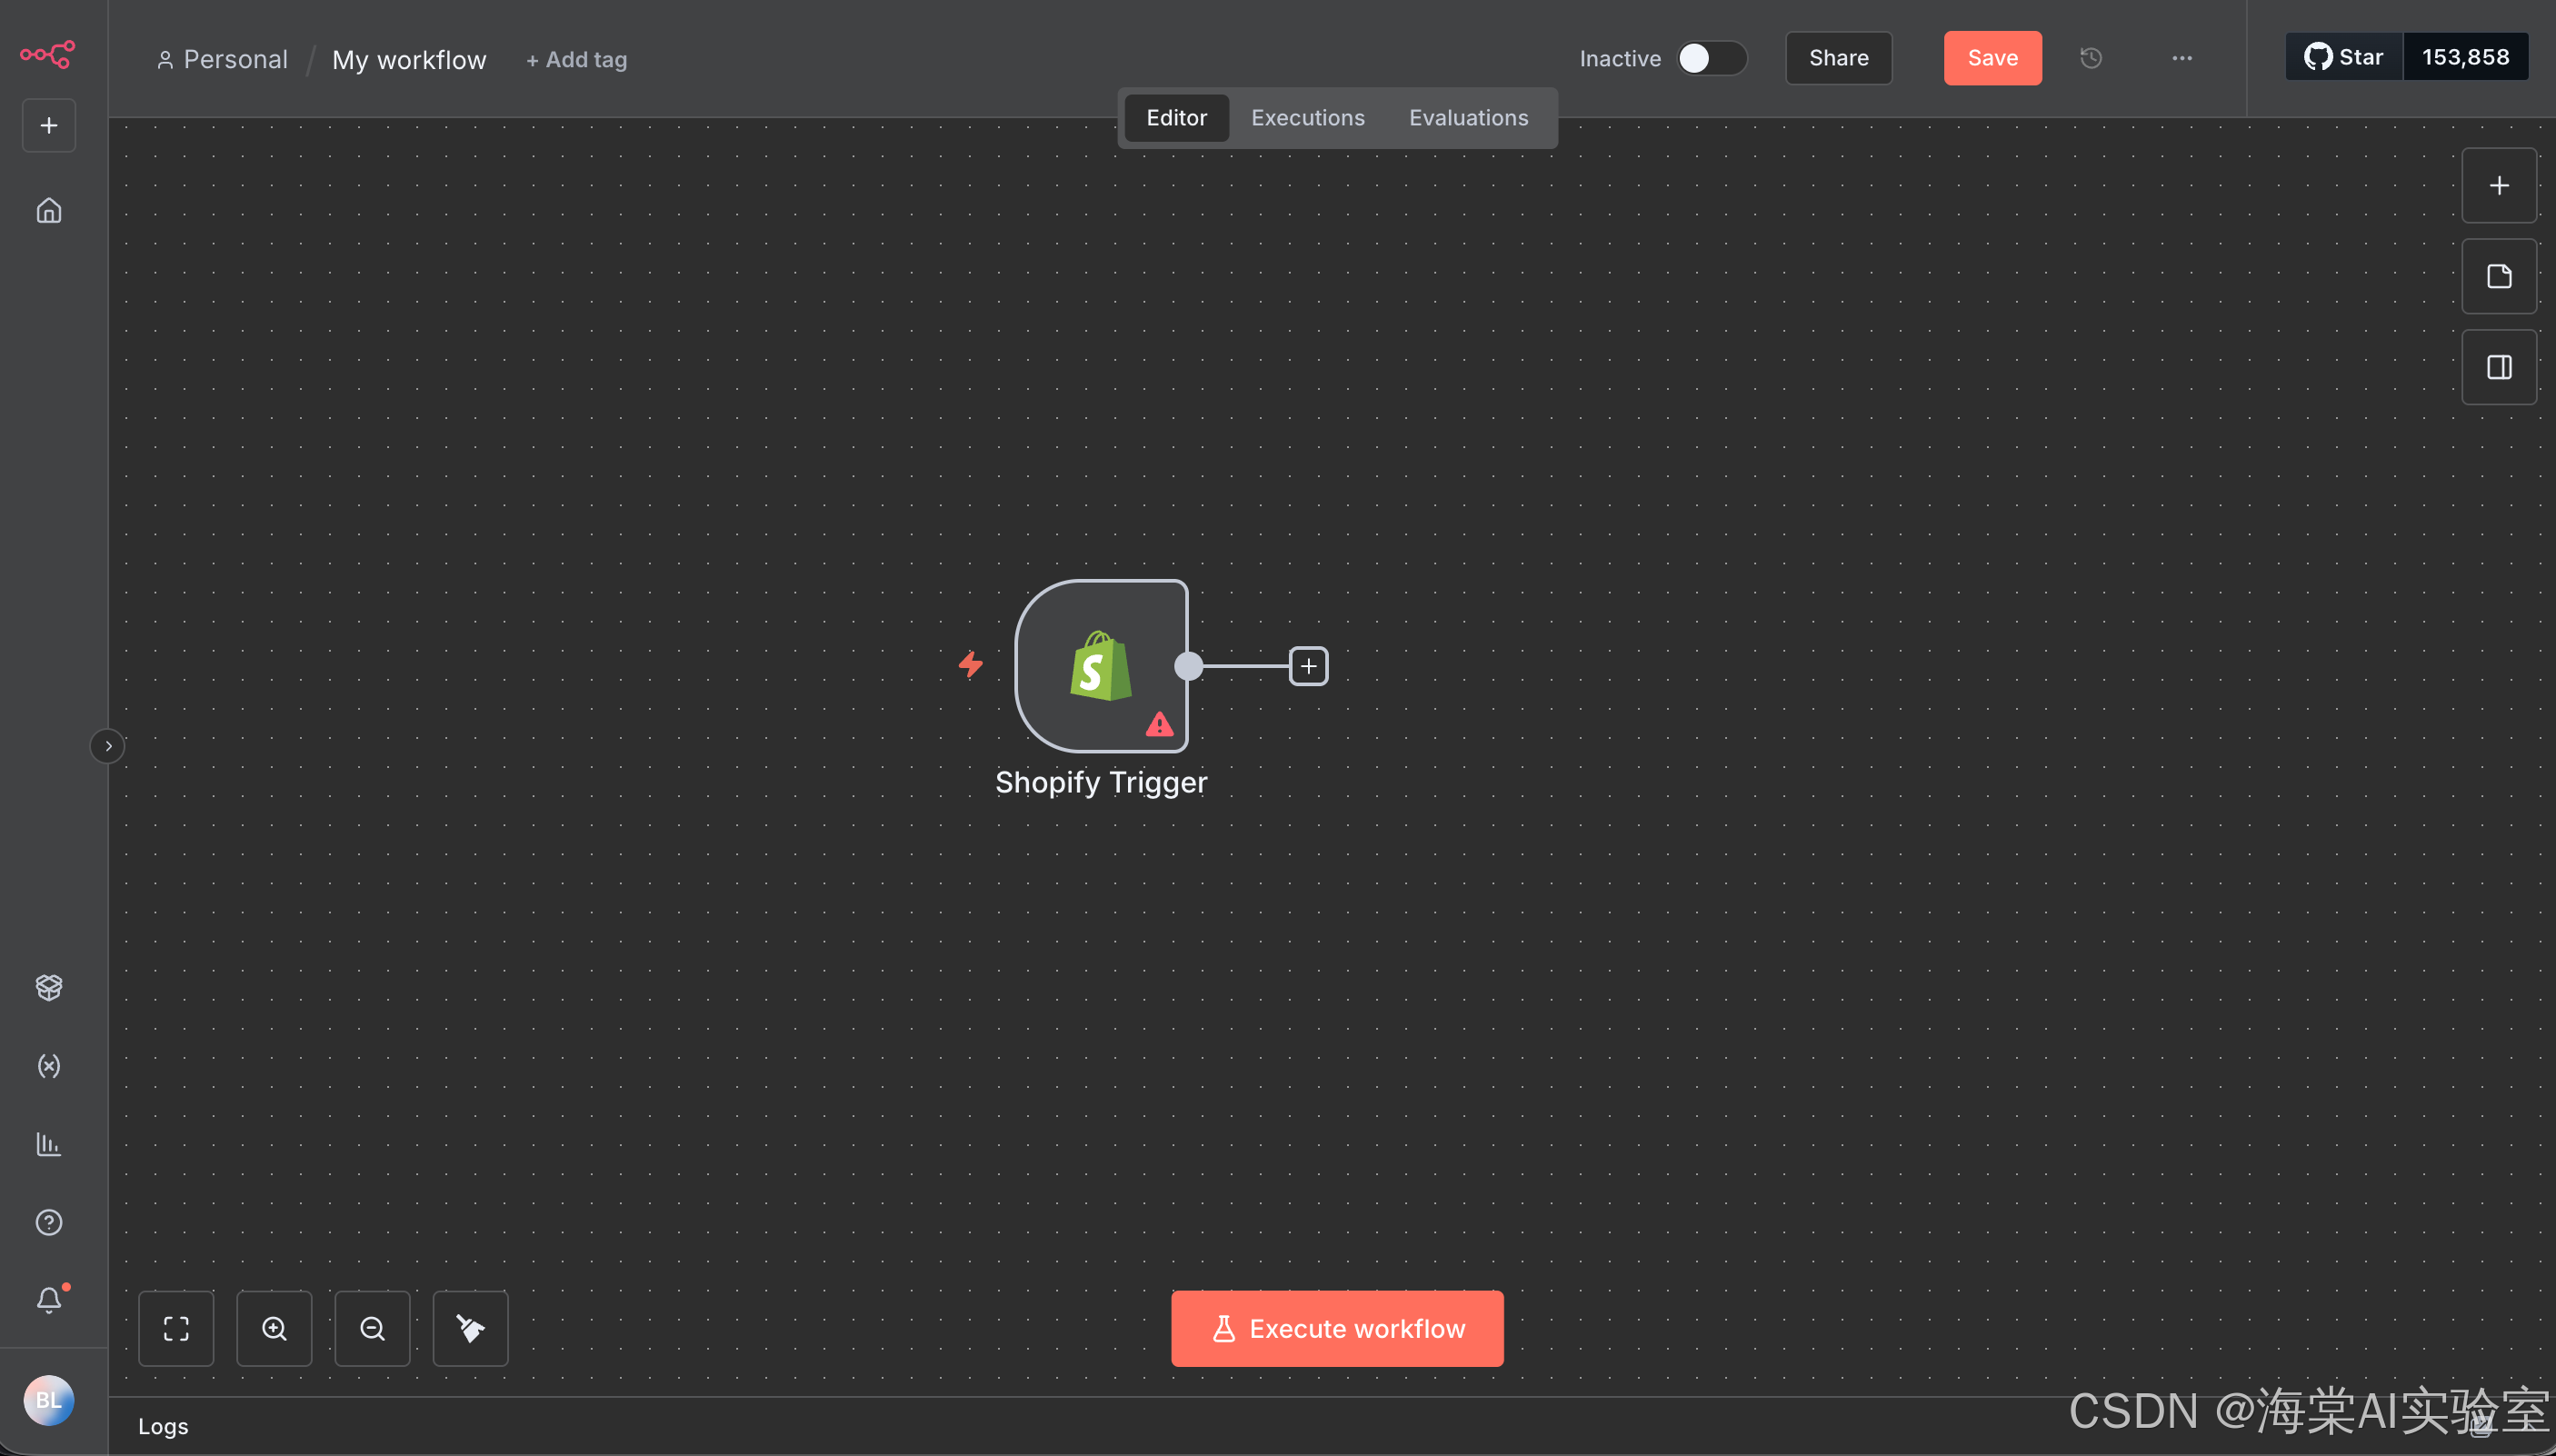The height and width of the screenshot is (1456, 2556).
Task: Tidy up nodes with broom icon
Action: [470, 1328]
